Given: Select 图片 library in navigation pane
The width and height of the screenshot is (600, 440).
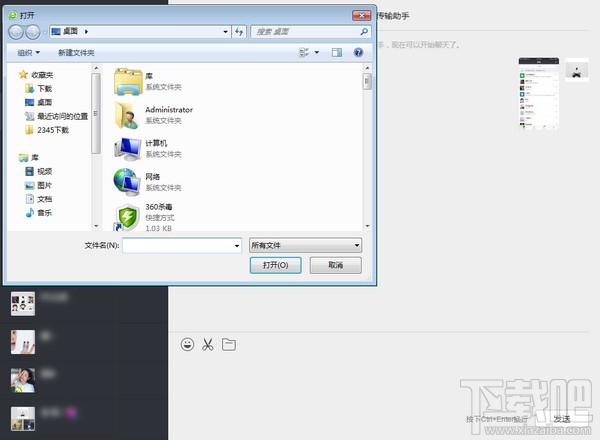Looking at the screenshot, I should (x=39, y=185).
